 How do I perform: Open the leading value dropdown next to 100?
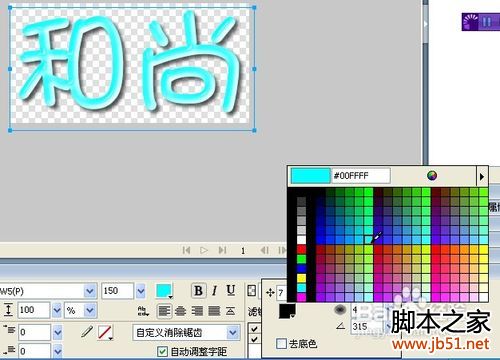pyautogui.click(x=57, y=311)
